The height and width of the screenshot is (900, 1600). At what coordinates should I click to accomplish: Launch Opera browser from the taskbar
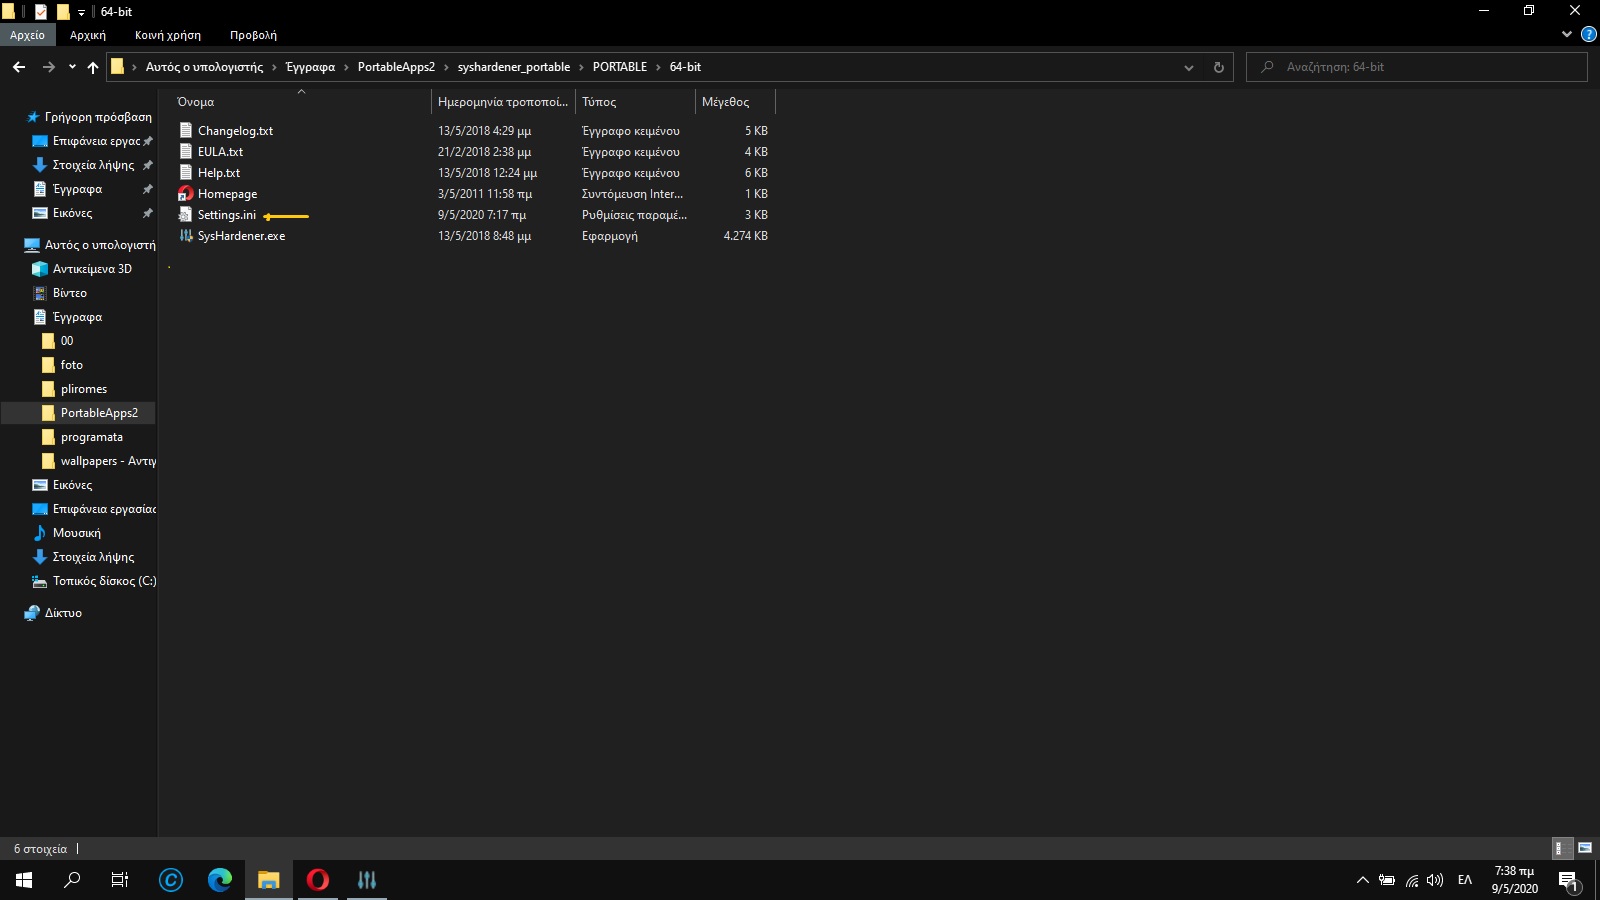pos(318,880)
